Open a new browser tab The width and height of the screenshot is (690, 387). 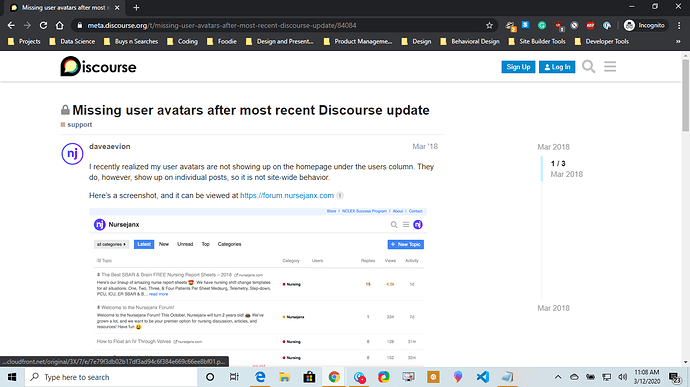[136, 7]
